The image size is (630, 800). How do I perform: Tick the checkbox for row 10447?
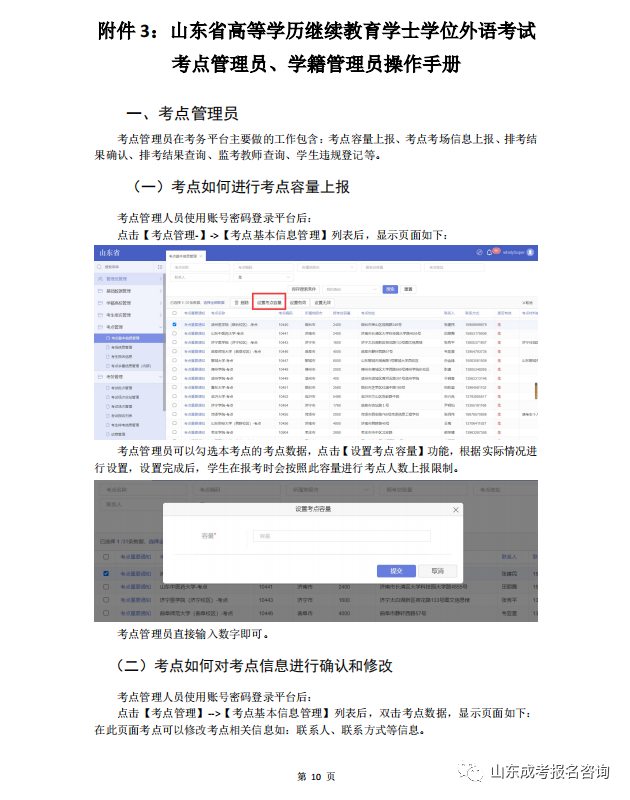click(x=174, y=360)
